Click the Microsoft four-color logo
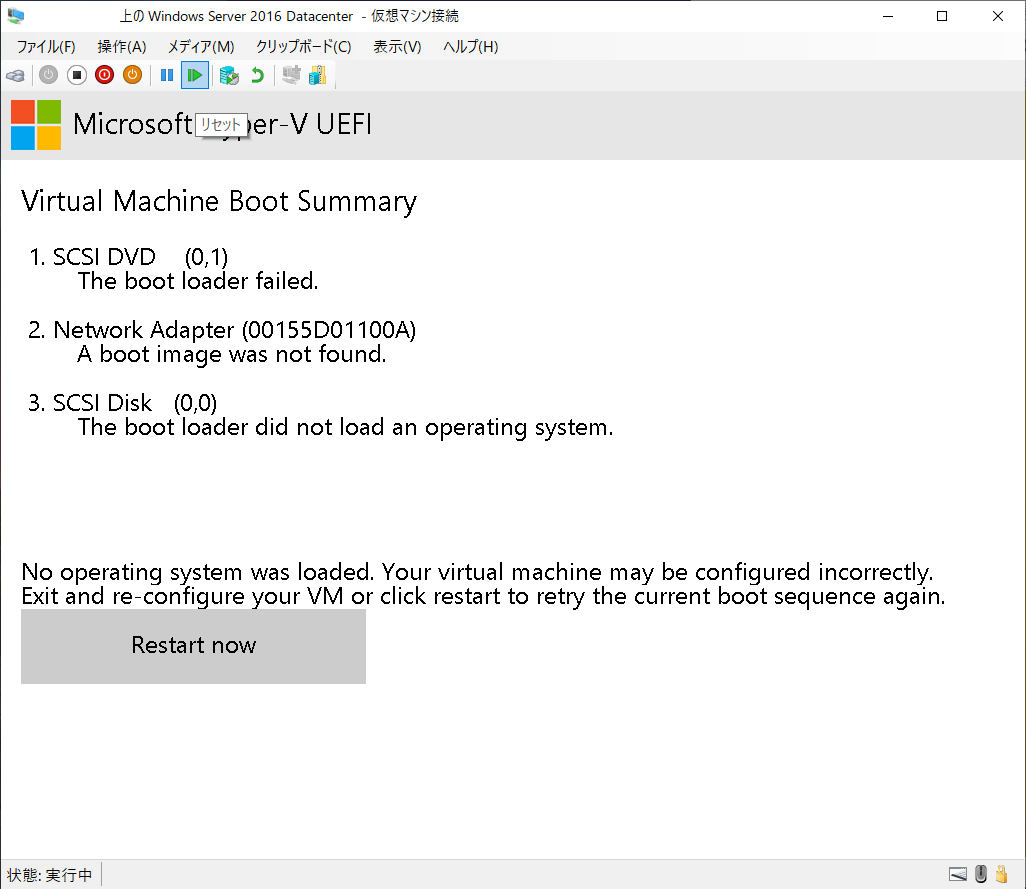 coord(36,125)
